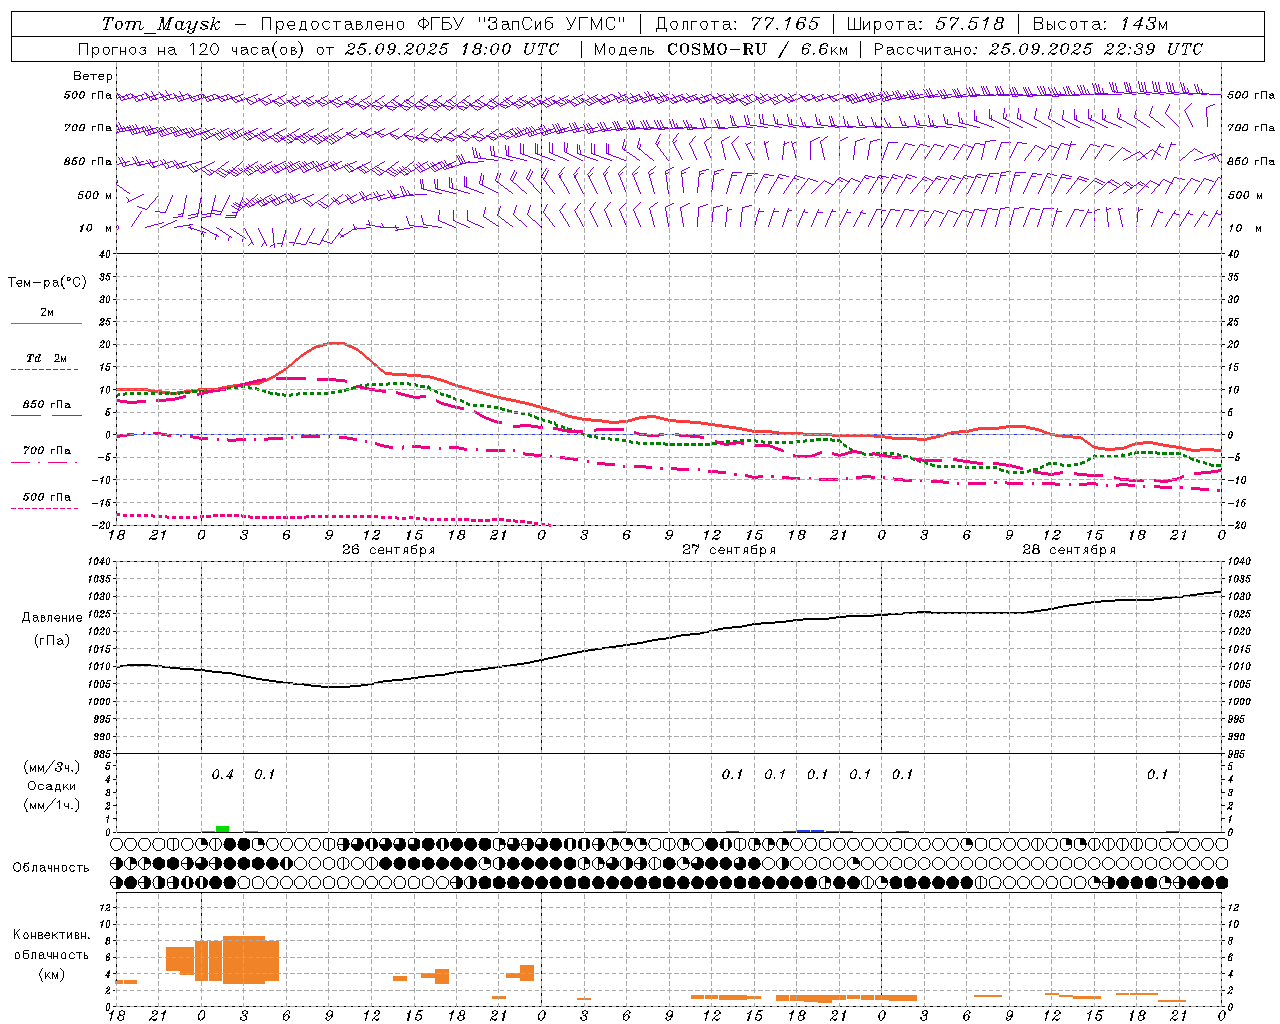Screen dimensions: 1280x1024
Task: Click the date label 27 сентября
Action: [x=729, y=550]
